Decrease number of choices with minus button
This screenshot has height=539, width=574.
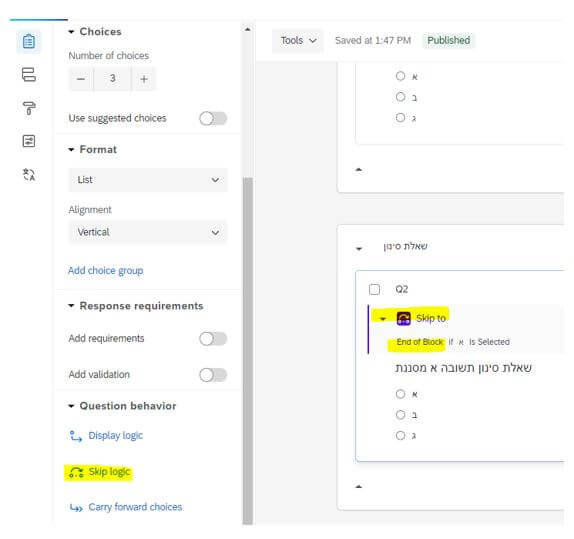(81, 79)
